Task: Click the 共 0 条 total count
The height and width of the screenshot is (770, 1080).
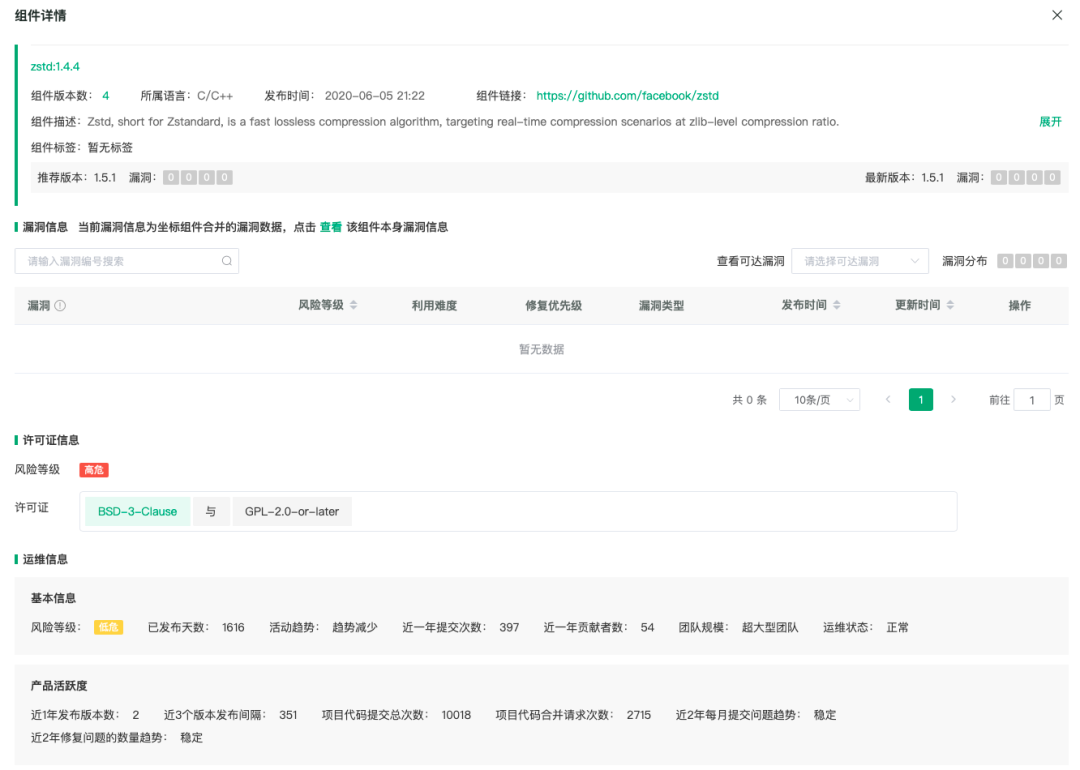Action: pos(749,400)
